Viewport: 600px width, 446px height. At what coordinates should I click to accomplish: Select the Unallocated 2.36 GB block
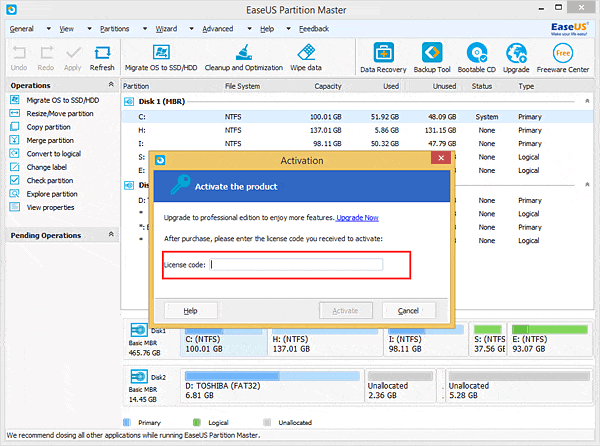click(x=400, y=386)
